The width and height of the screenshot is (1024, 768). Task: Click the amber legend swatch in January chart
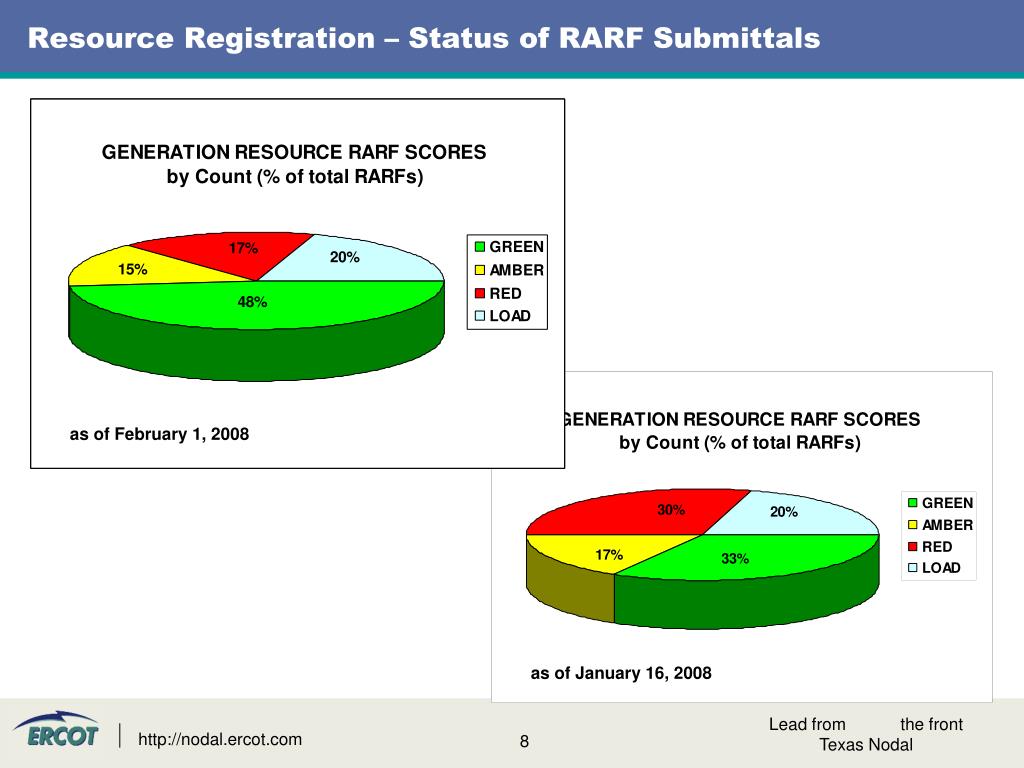tap(913, 525)
